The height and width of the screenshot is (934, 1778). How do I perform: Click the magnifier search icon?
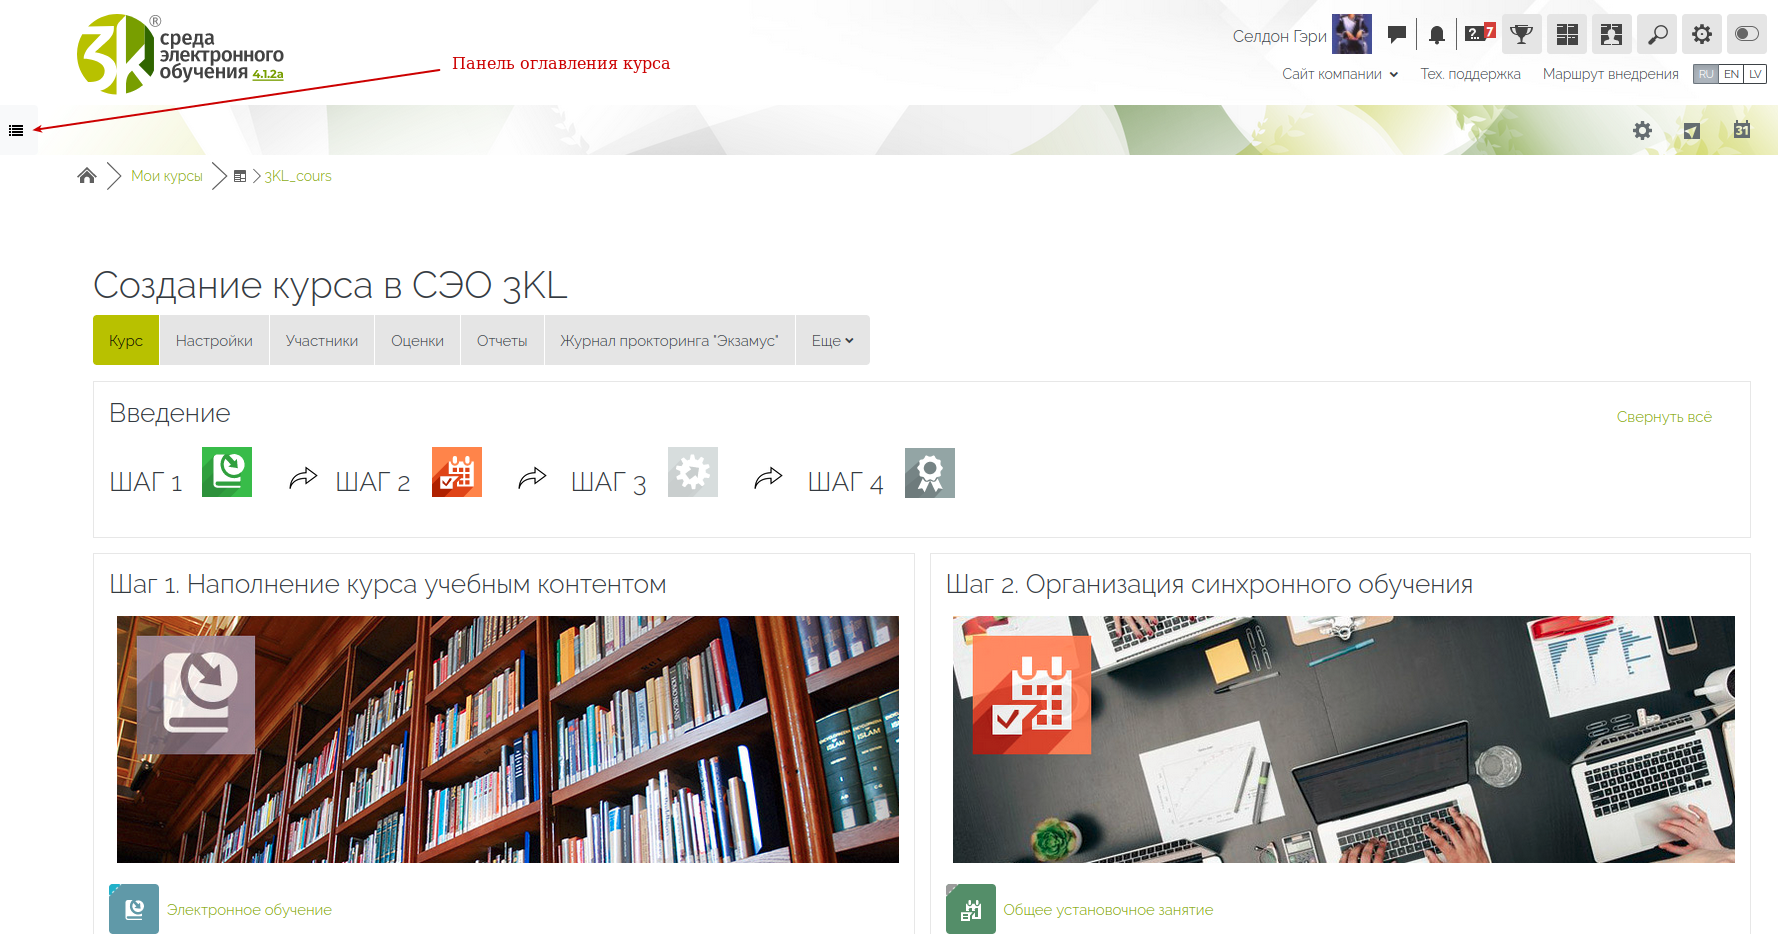pyautogui.click(x=1657, y=35)
